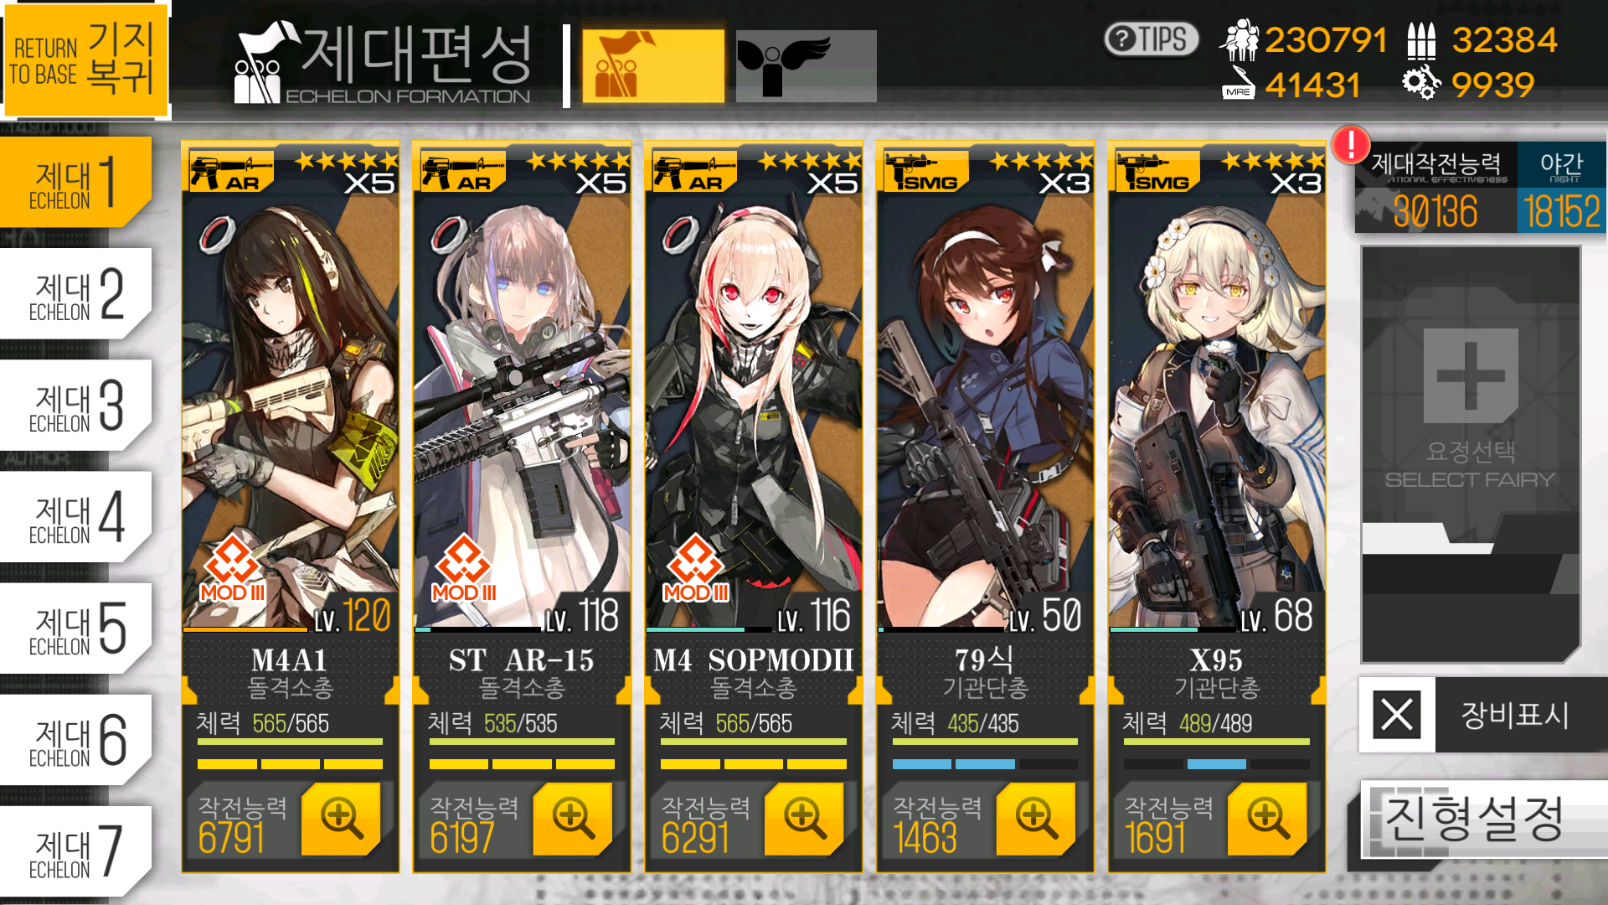Viewport: 1608px width, 905px height.
Task: Show 제대작전능력 day effectiveness panel
Action: click(1436, 188)
